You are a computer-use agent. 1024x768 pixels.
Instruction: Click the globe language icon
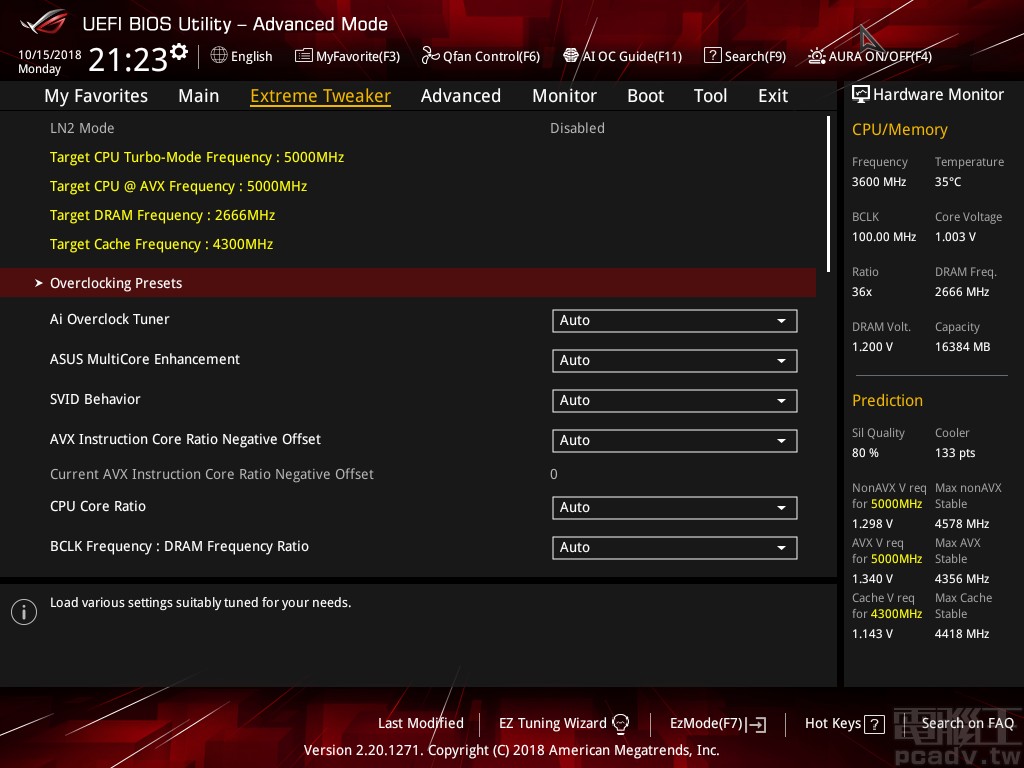219,56
